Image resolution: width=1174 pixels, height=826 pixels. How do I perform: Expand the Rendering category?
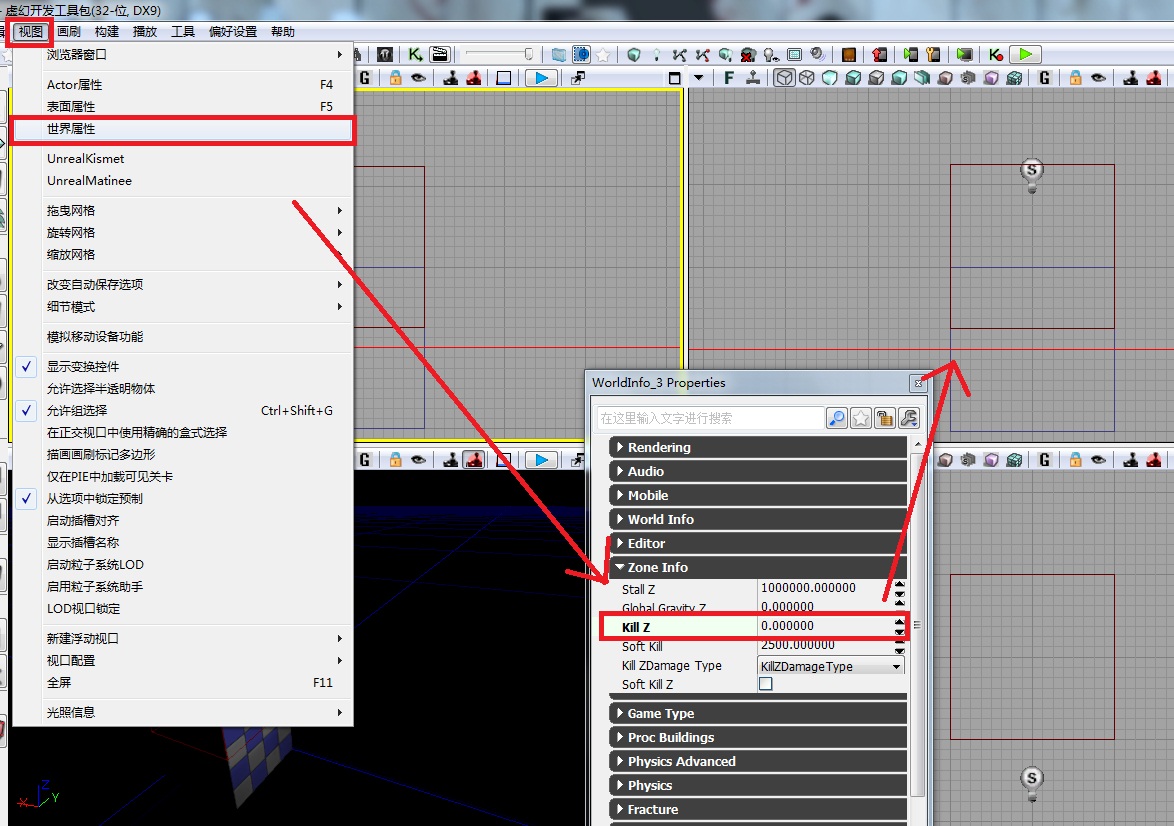659,447
